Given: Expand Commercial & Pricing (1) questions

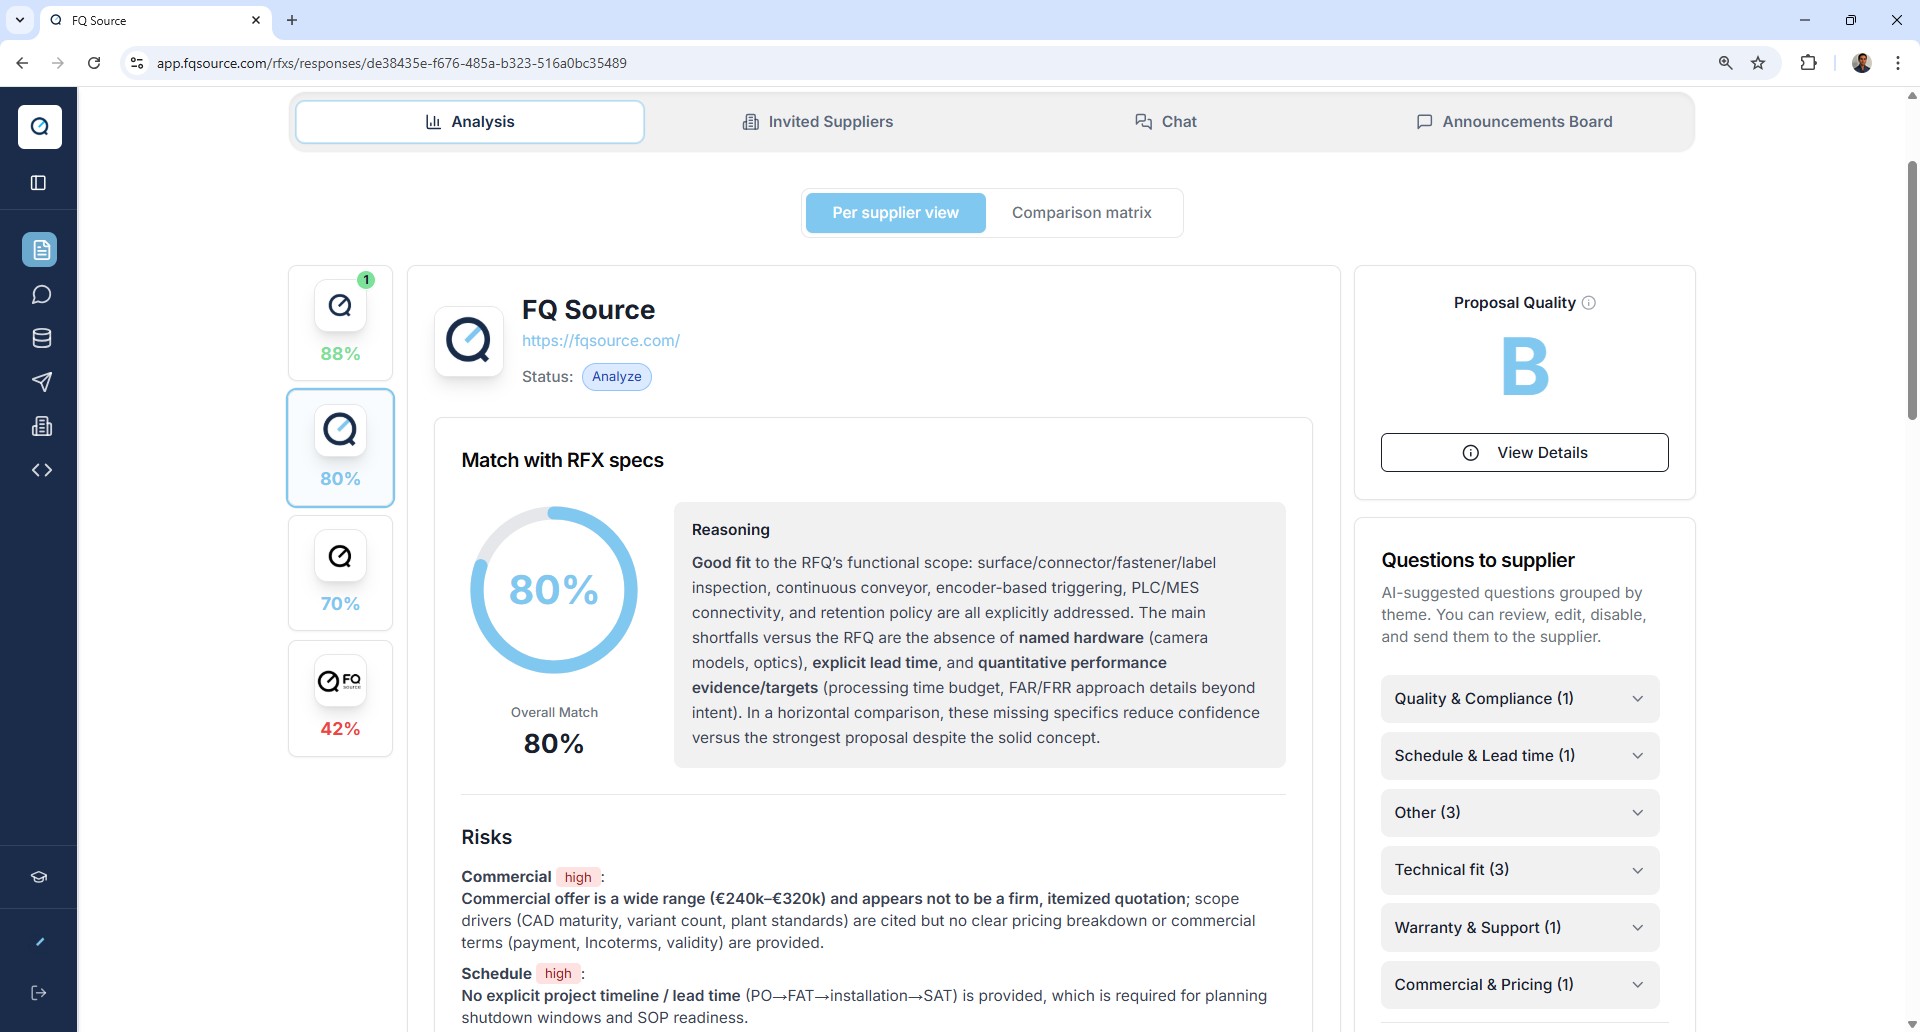Looking at the screenshot, I should (1520, 985).
